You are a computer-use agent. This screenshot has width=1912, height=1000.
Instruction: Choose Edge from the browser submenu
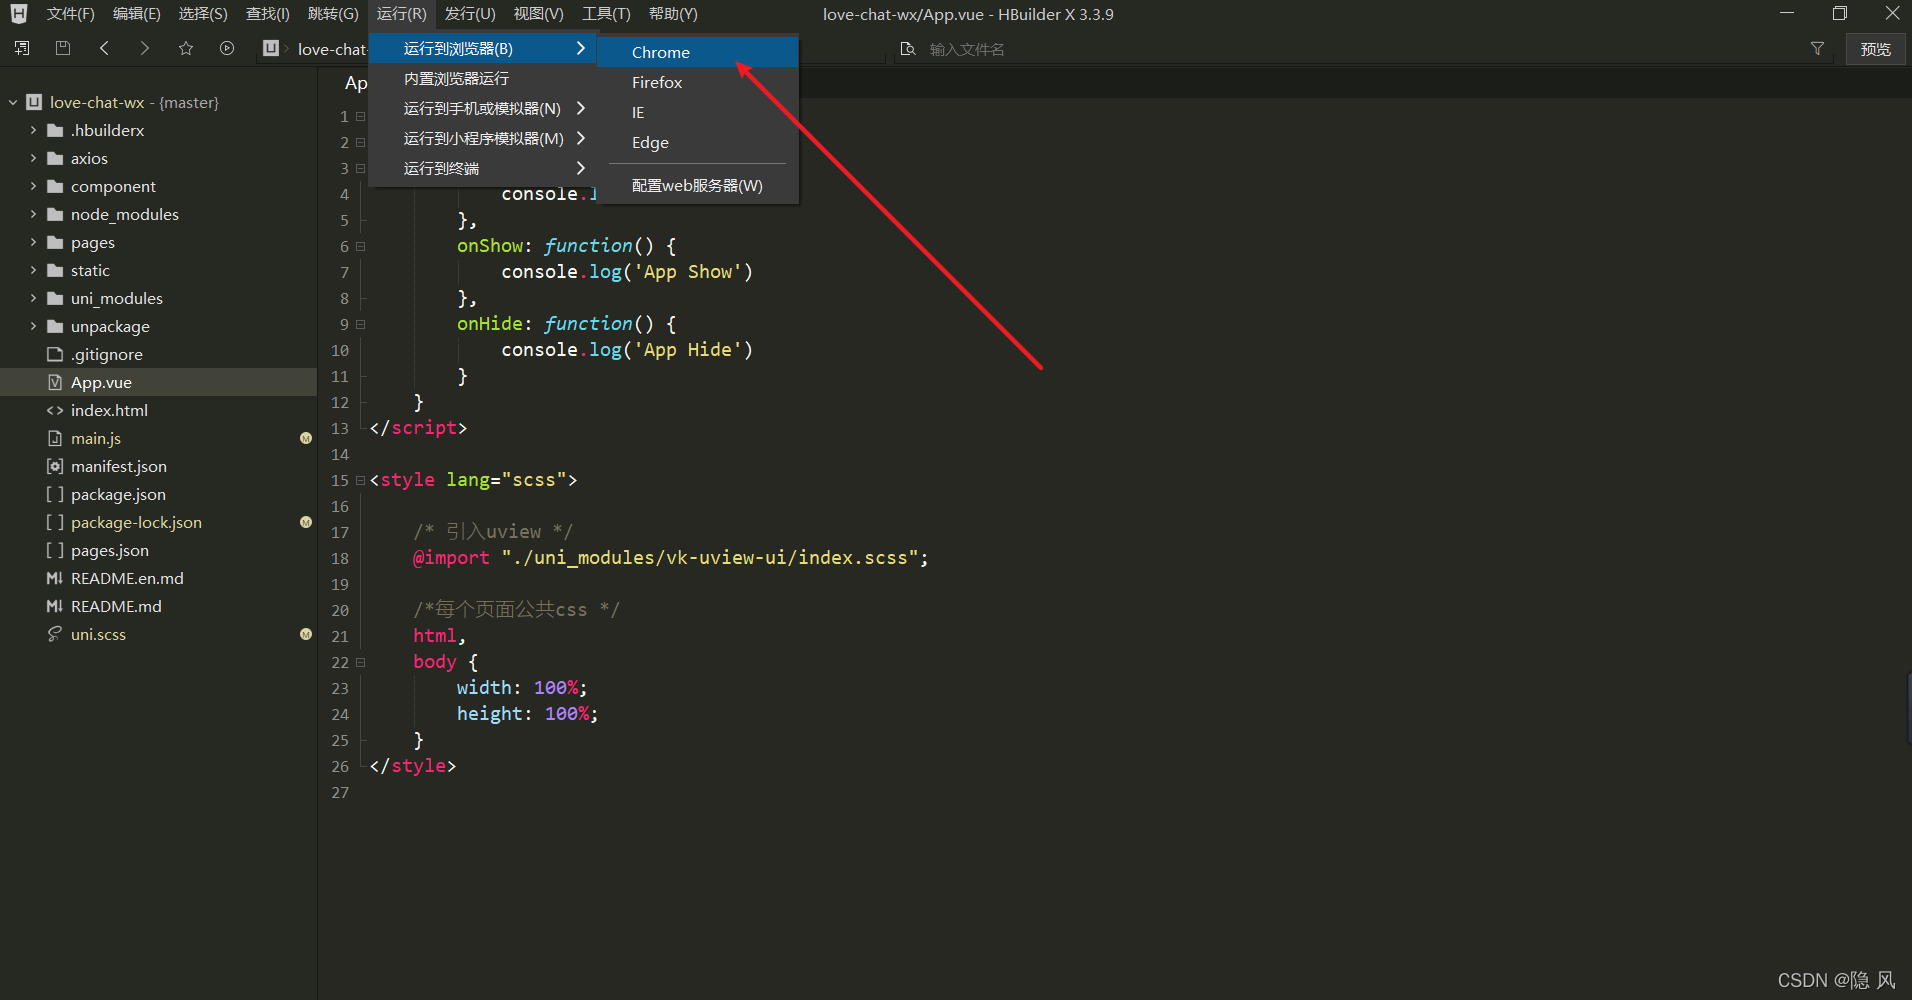click(x=698, y=142)
